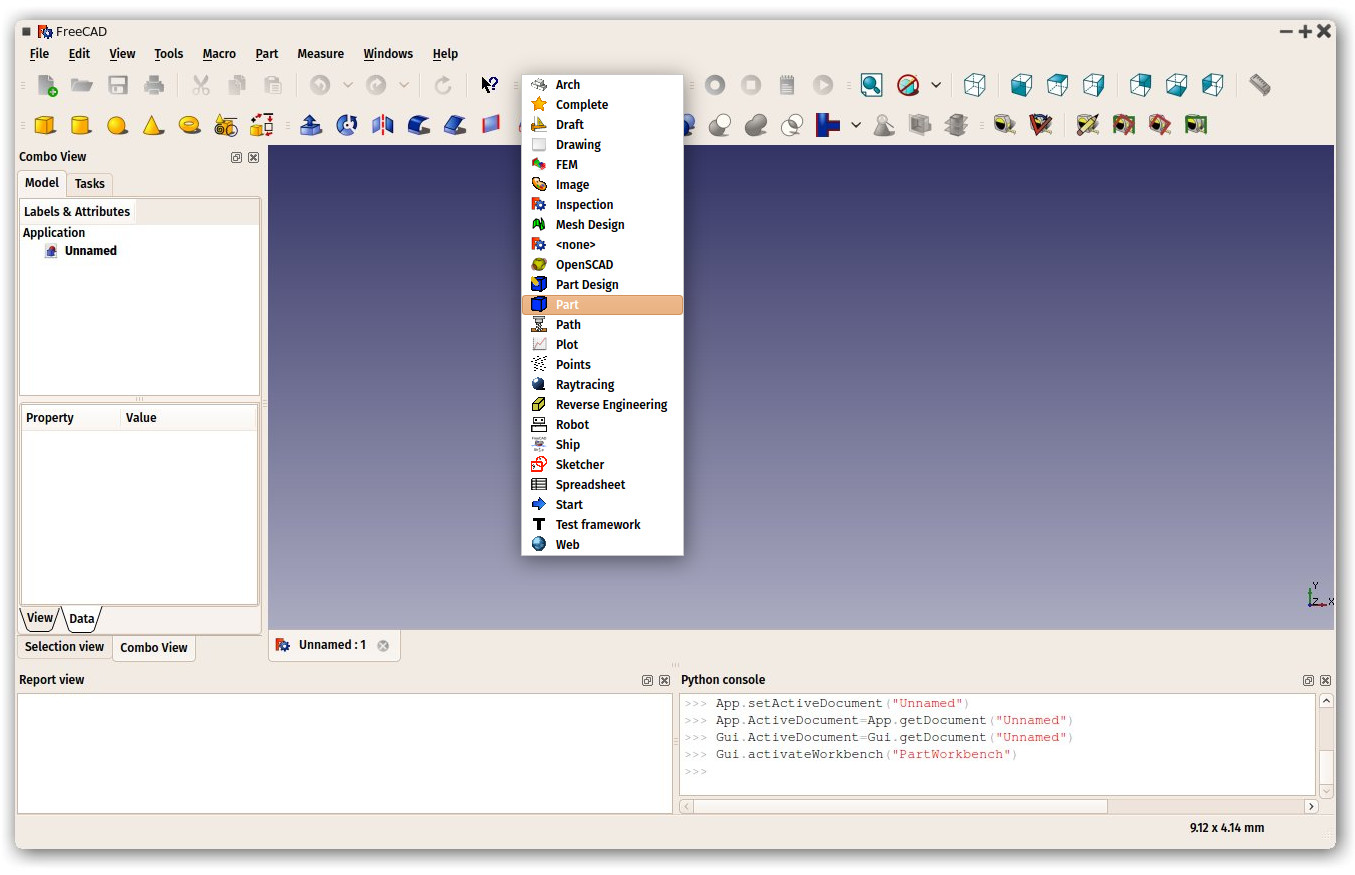The height and width of the screenshot is (875, 1355).
Task: Click the Front view cube icon
Action: tap(1021, 85)
